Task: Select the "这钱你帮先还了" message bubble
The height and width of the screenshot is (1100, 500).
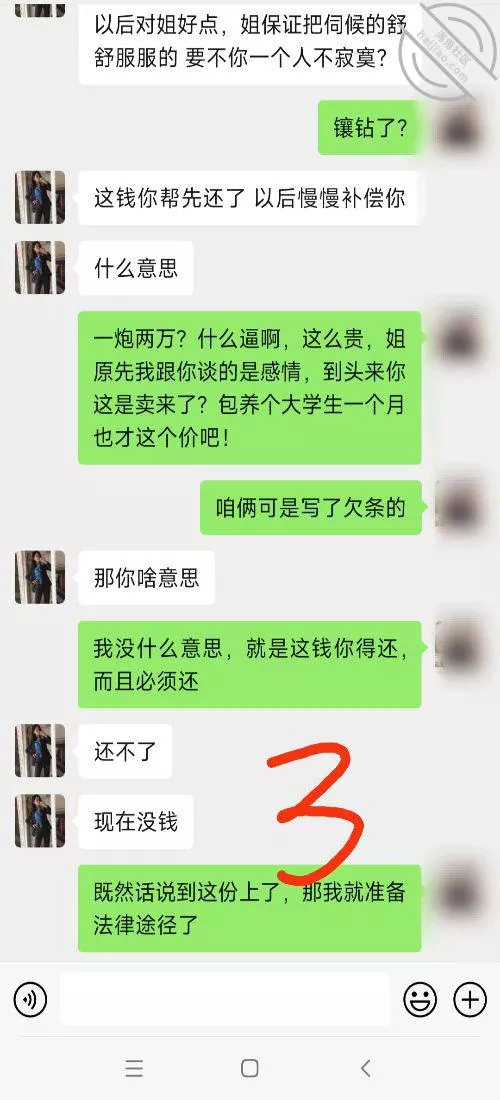Action: (x=250, y=198)
